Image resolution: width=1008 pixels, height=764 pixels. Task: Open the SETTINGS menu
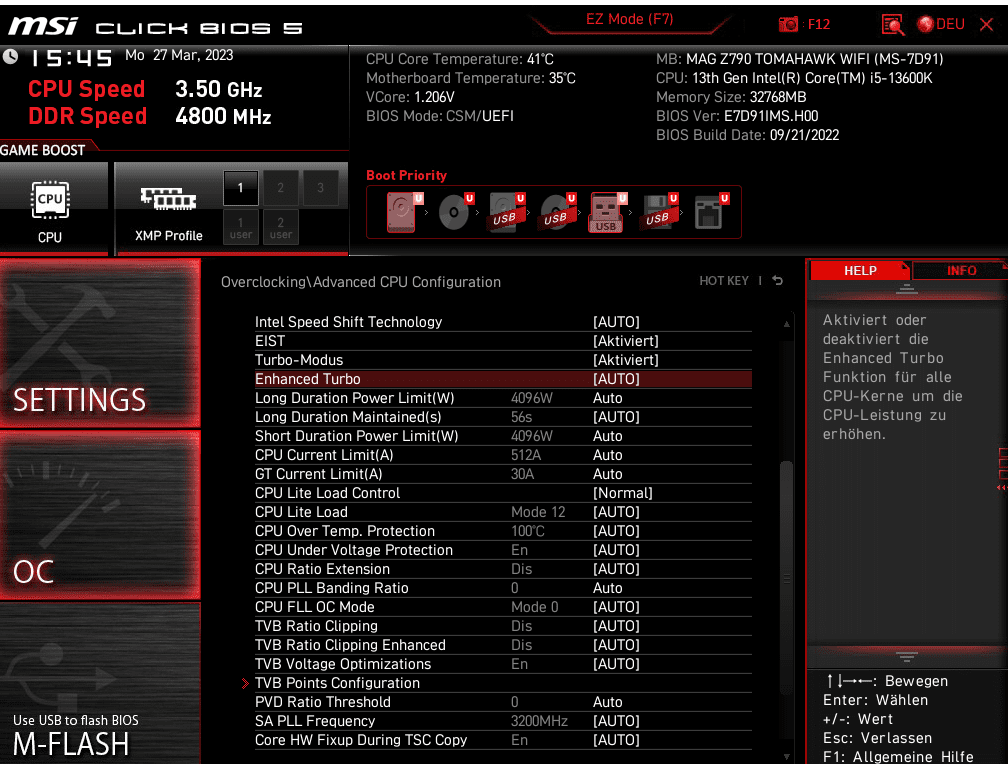100,343
